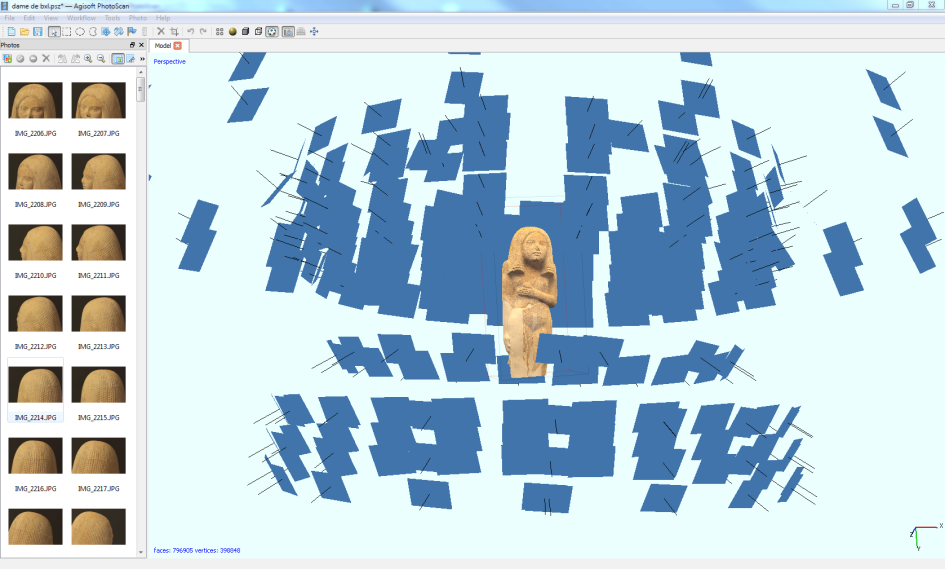Select the circle selection tool
The height and width of the screenshot is (569, 945).
[x=80, y=32]
